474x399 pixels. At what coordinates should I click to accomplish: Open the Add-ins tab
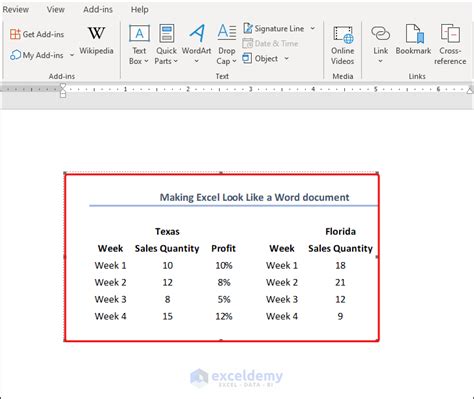(98, 10)
